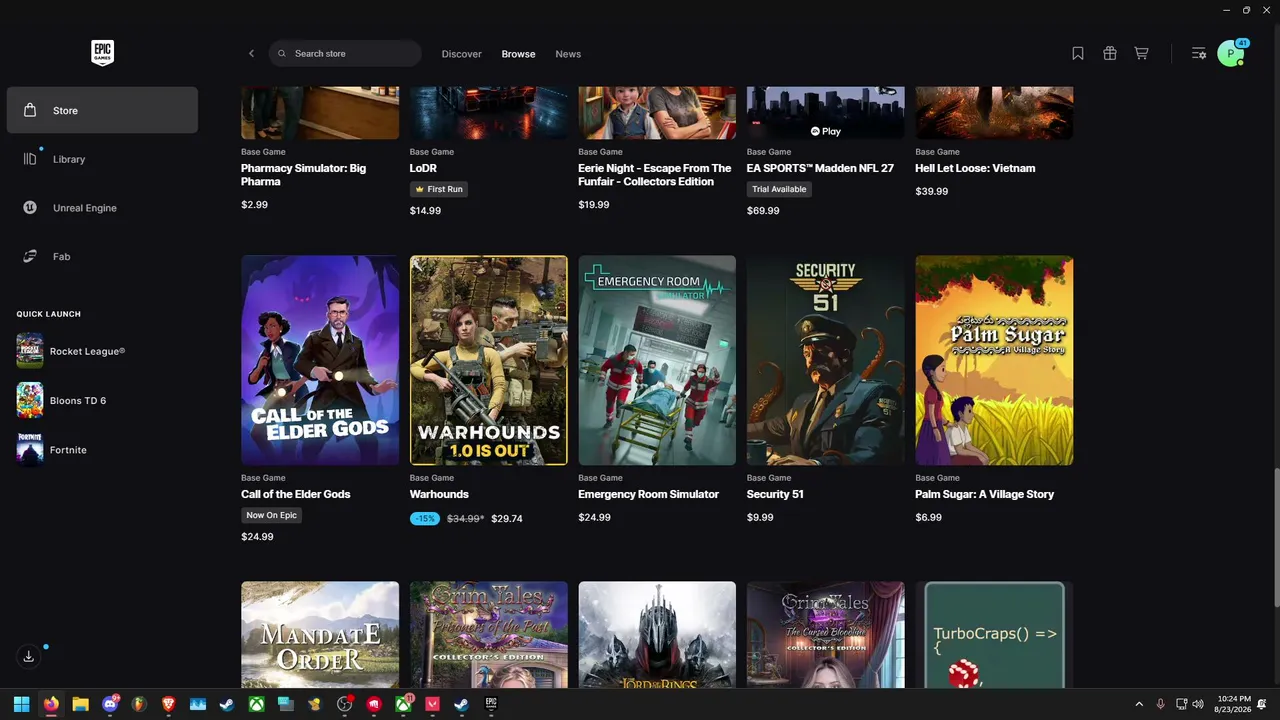The image size is (1280, 720).
Task: Open the Security 51 cover art
Action: point(825,360)
